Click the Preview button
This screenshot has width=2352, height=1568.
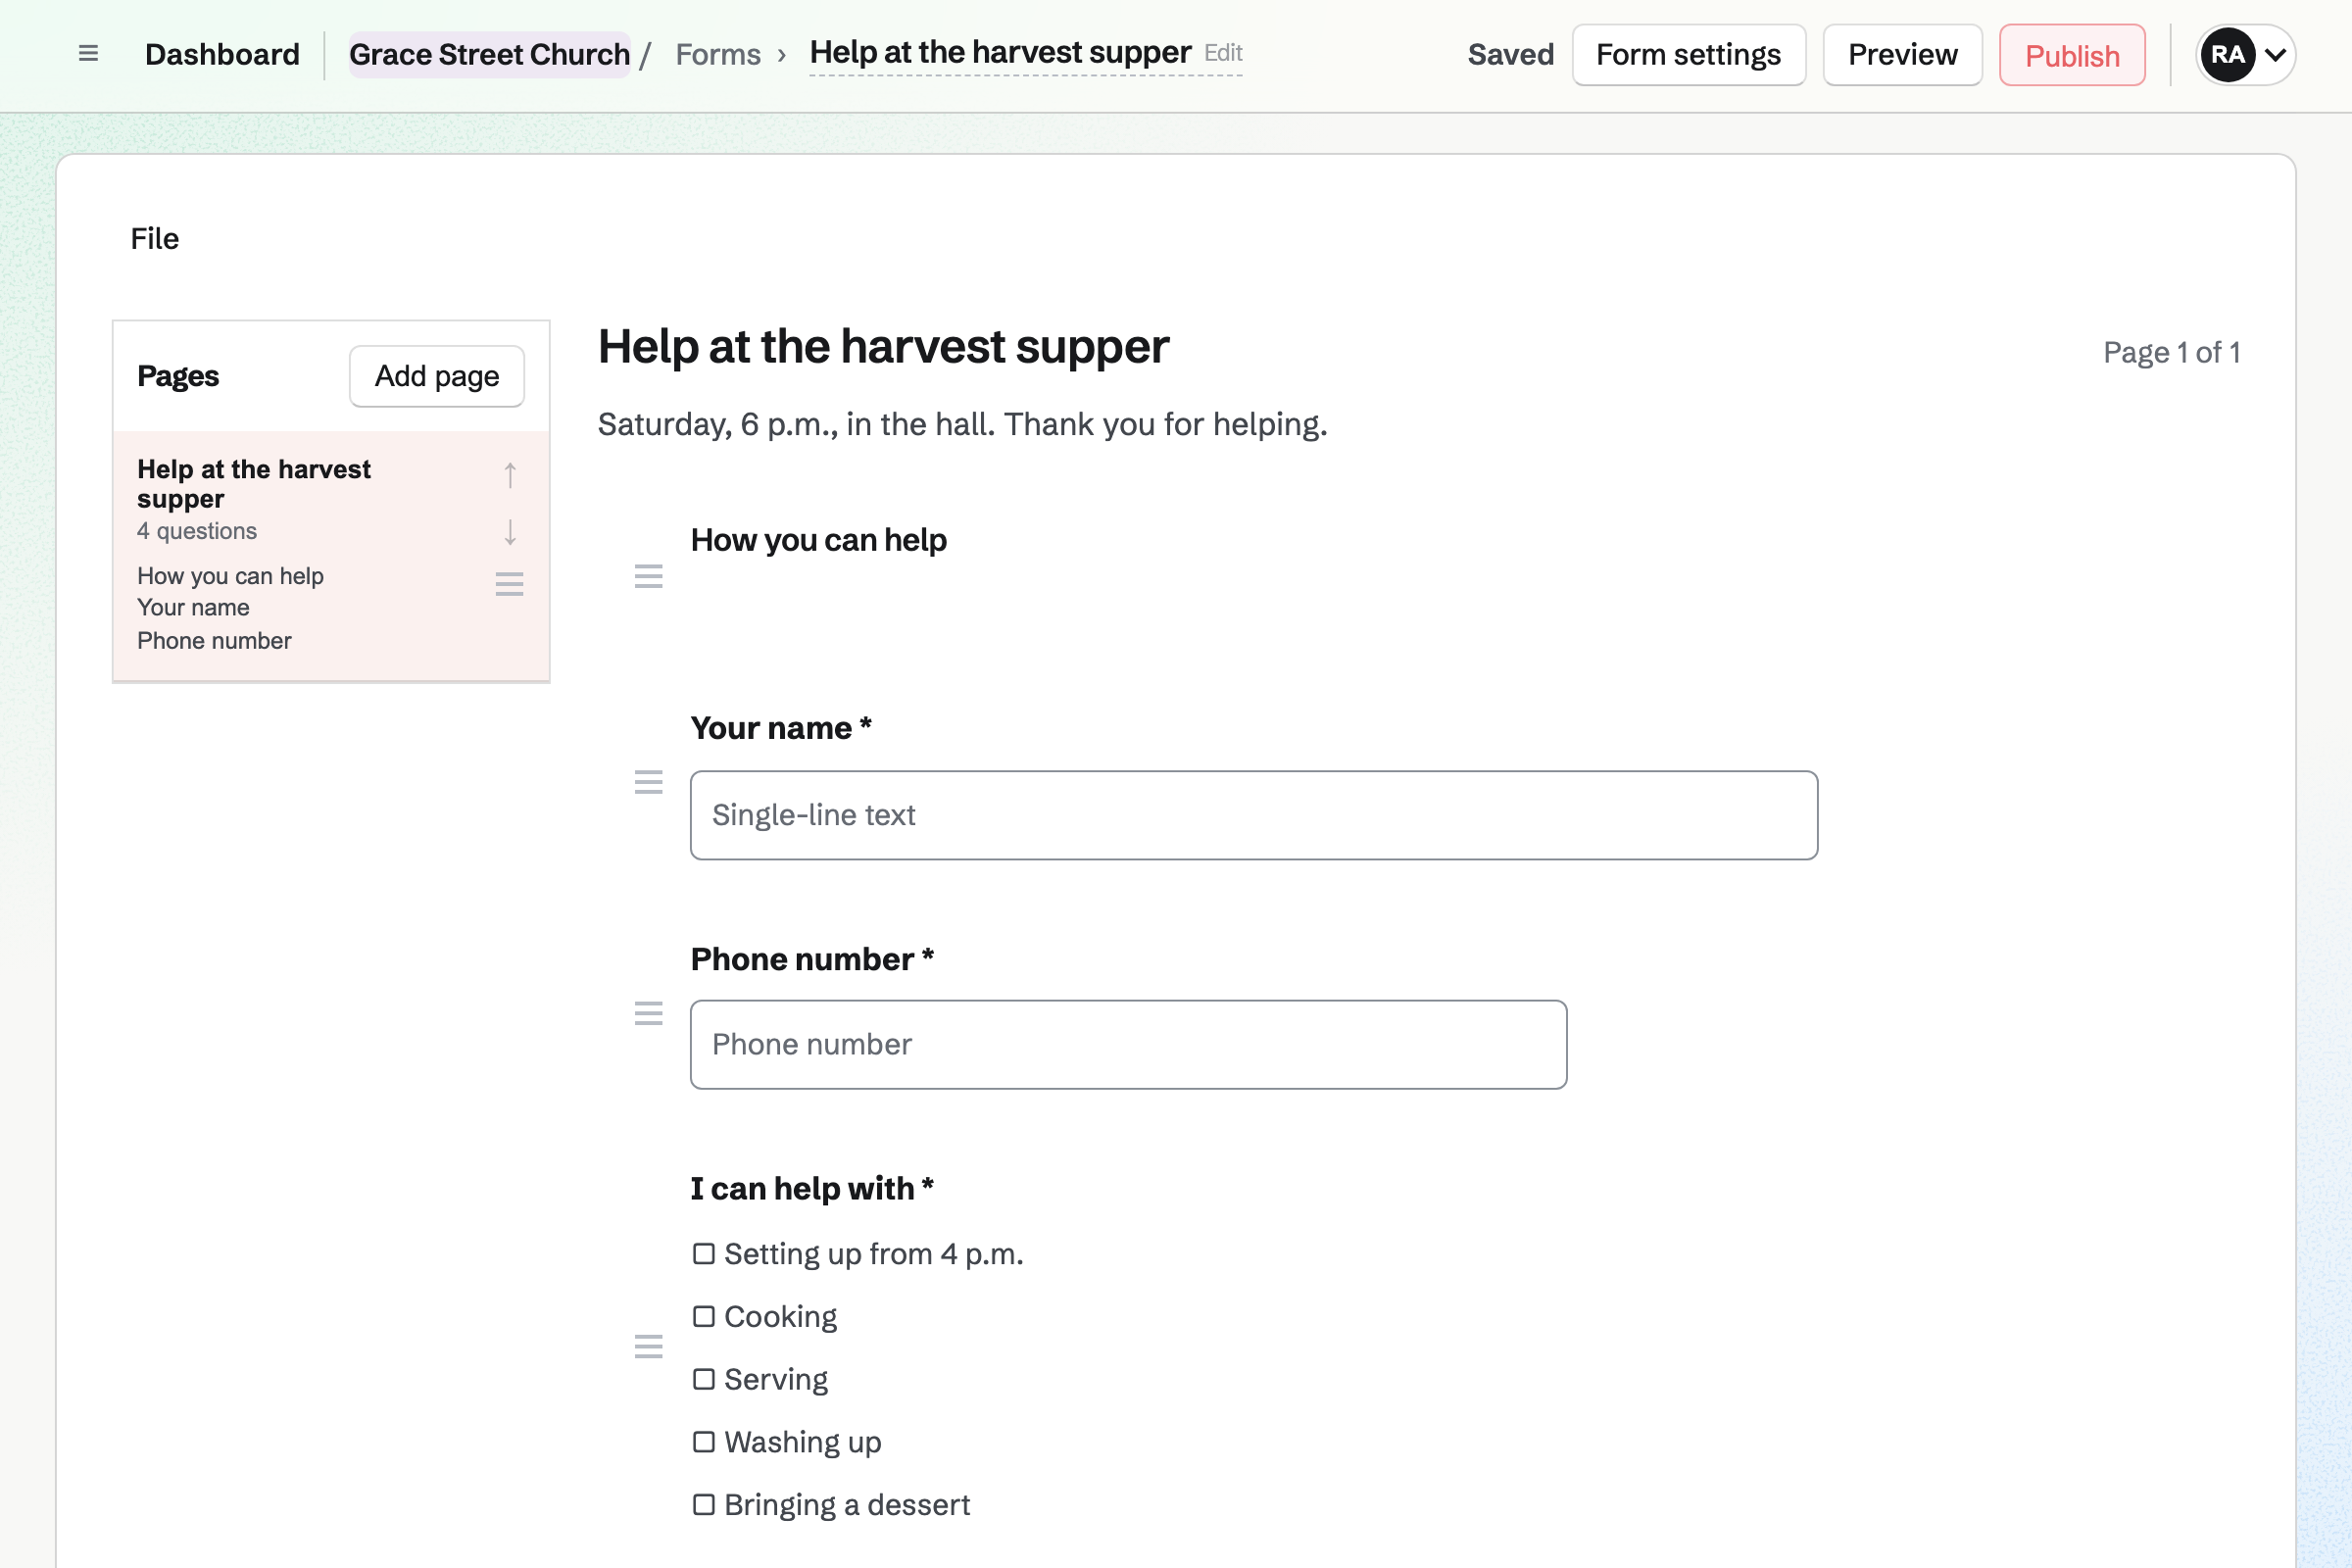[1902, 54]
